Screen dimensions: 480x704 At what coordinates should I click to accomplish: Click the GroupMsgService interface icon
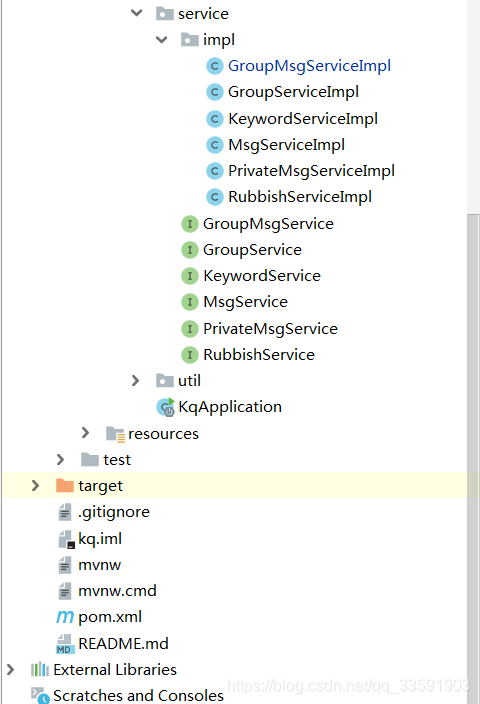click(189, 224)
